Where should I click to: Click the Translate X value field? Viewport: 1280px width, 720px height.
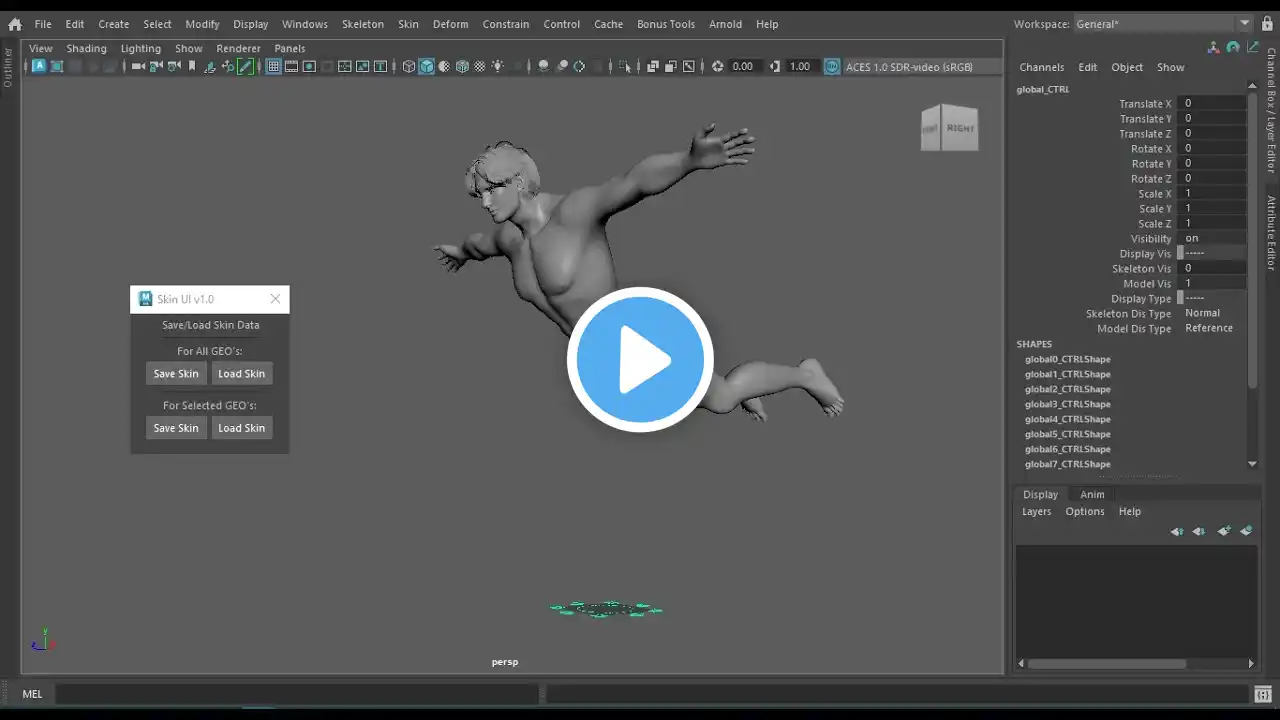click(1213, 104)
